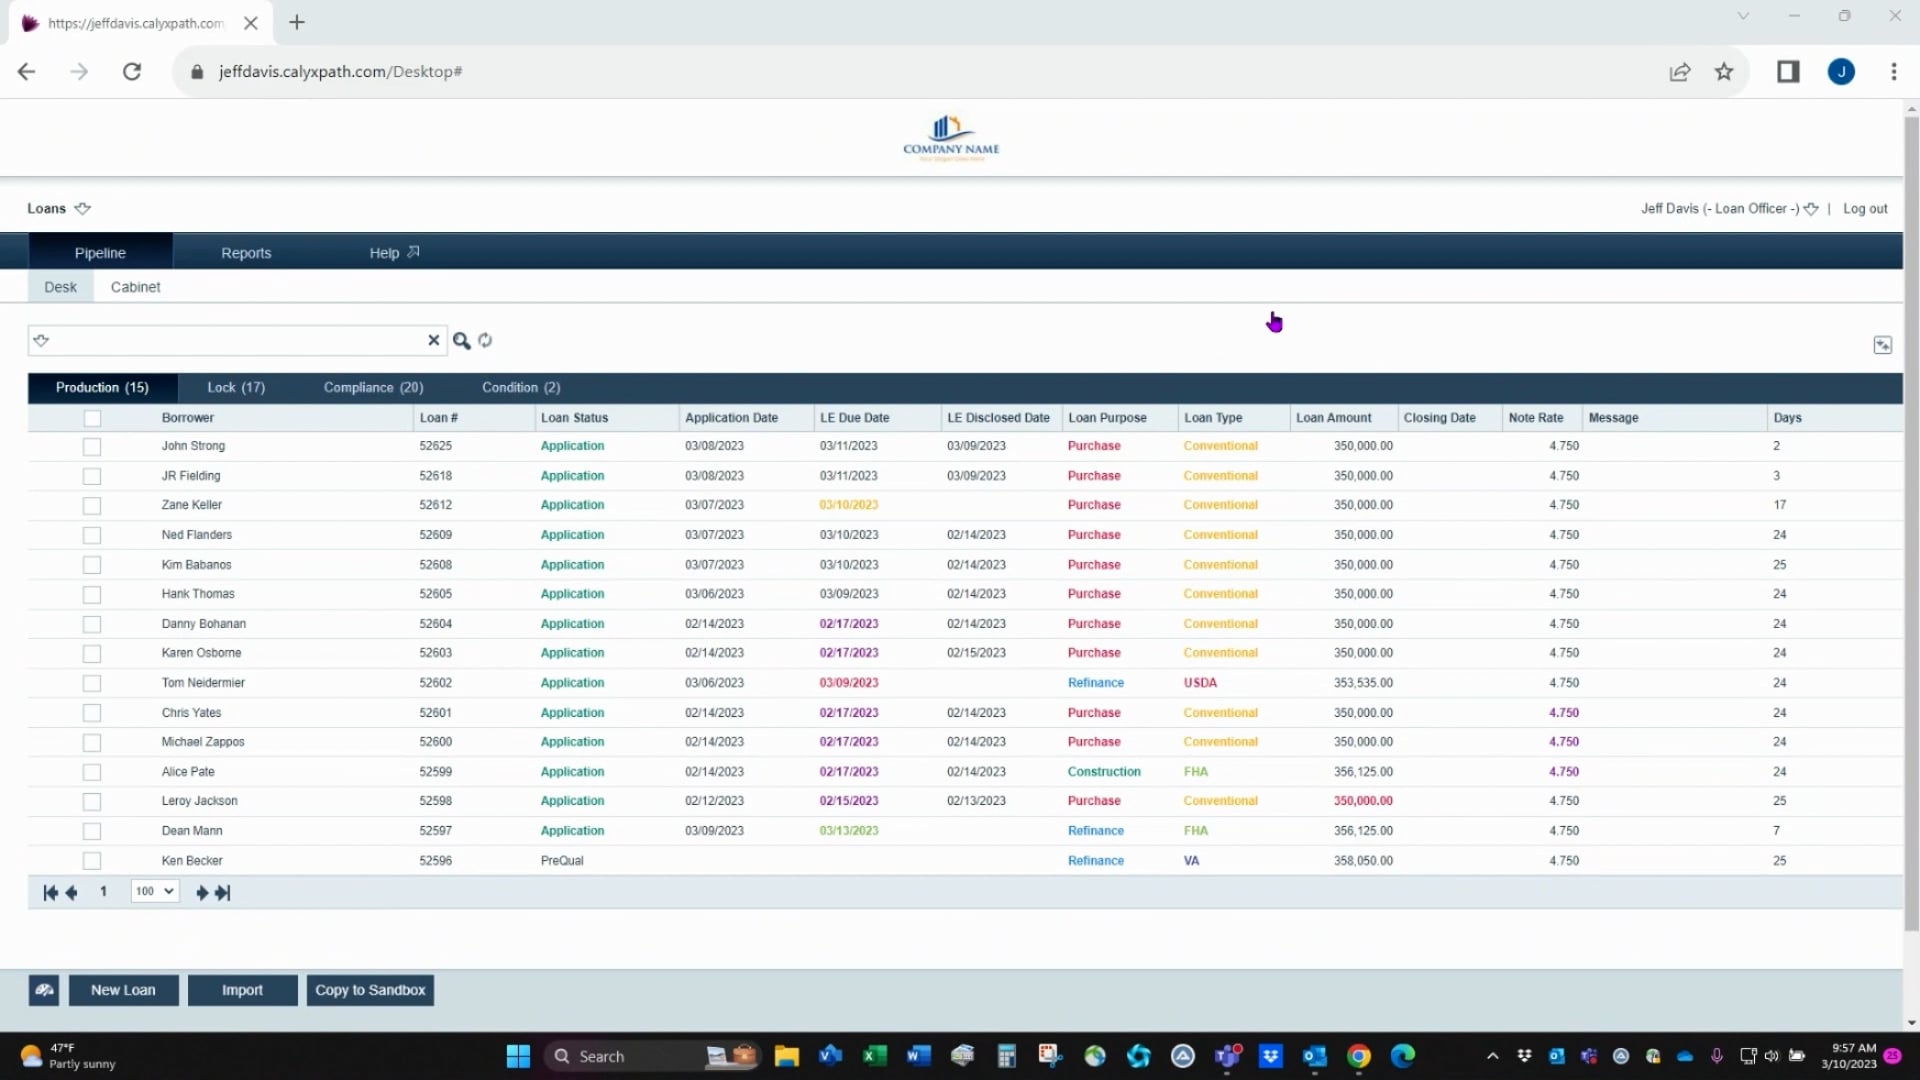Click the New Loan button
The image size is (1920, 1080).
pyautogui.click(x=123, y=989)
